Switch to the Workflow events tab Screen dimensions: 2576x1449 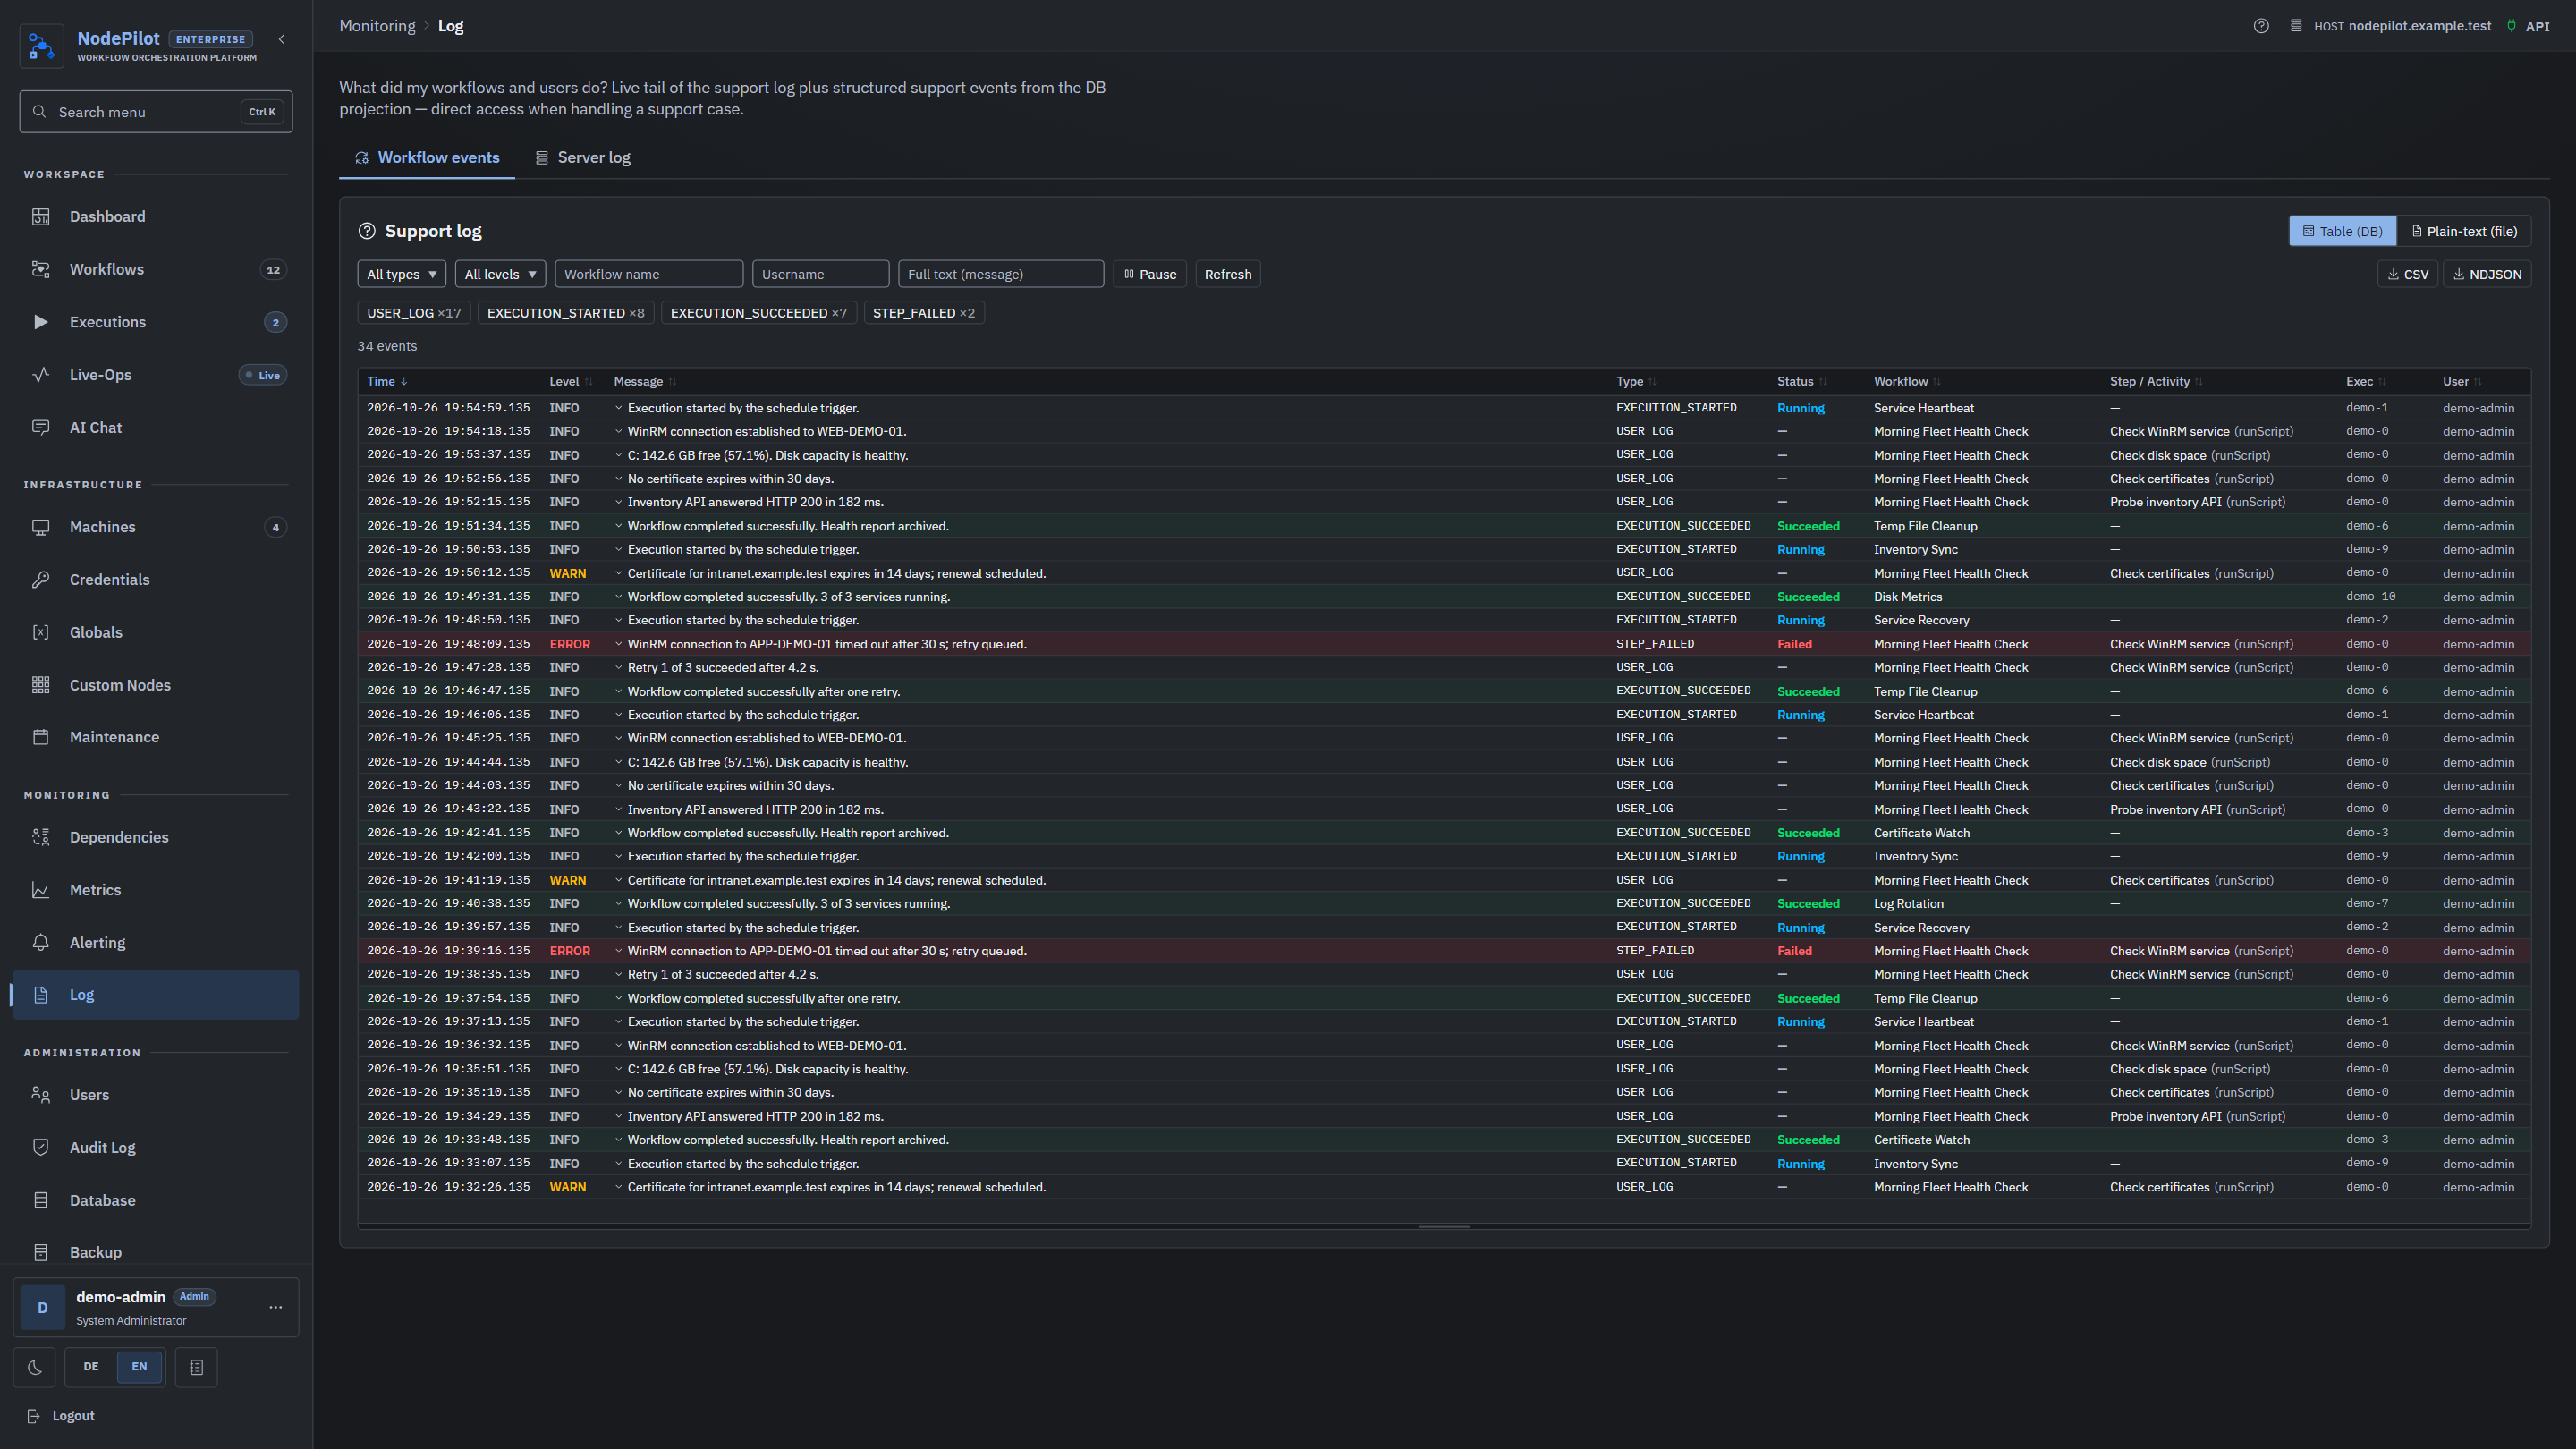coord(427,157)
